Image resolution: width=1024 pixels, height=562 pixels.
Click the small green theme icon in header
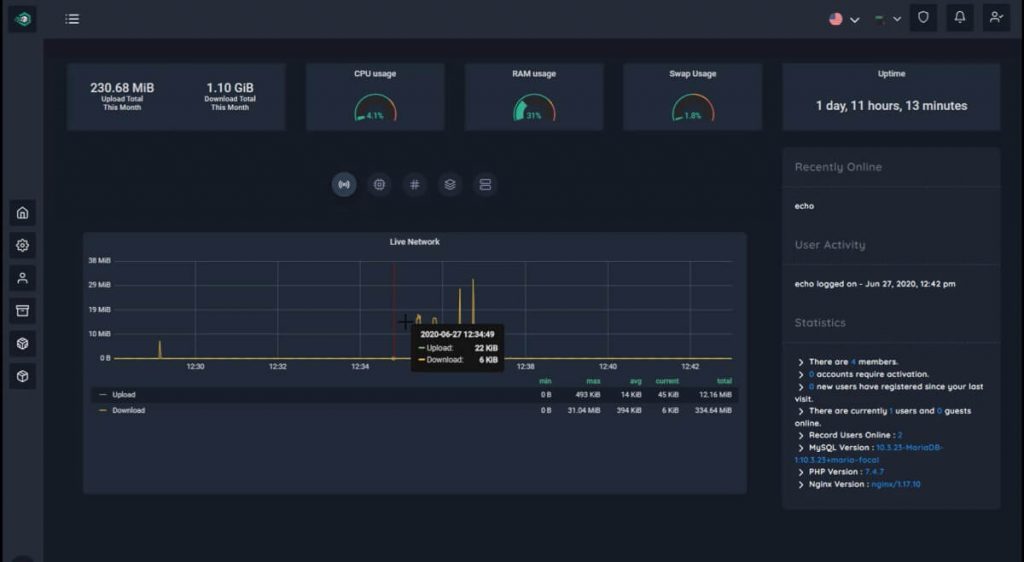(880, 20)
